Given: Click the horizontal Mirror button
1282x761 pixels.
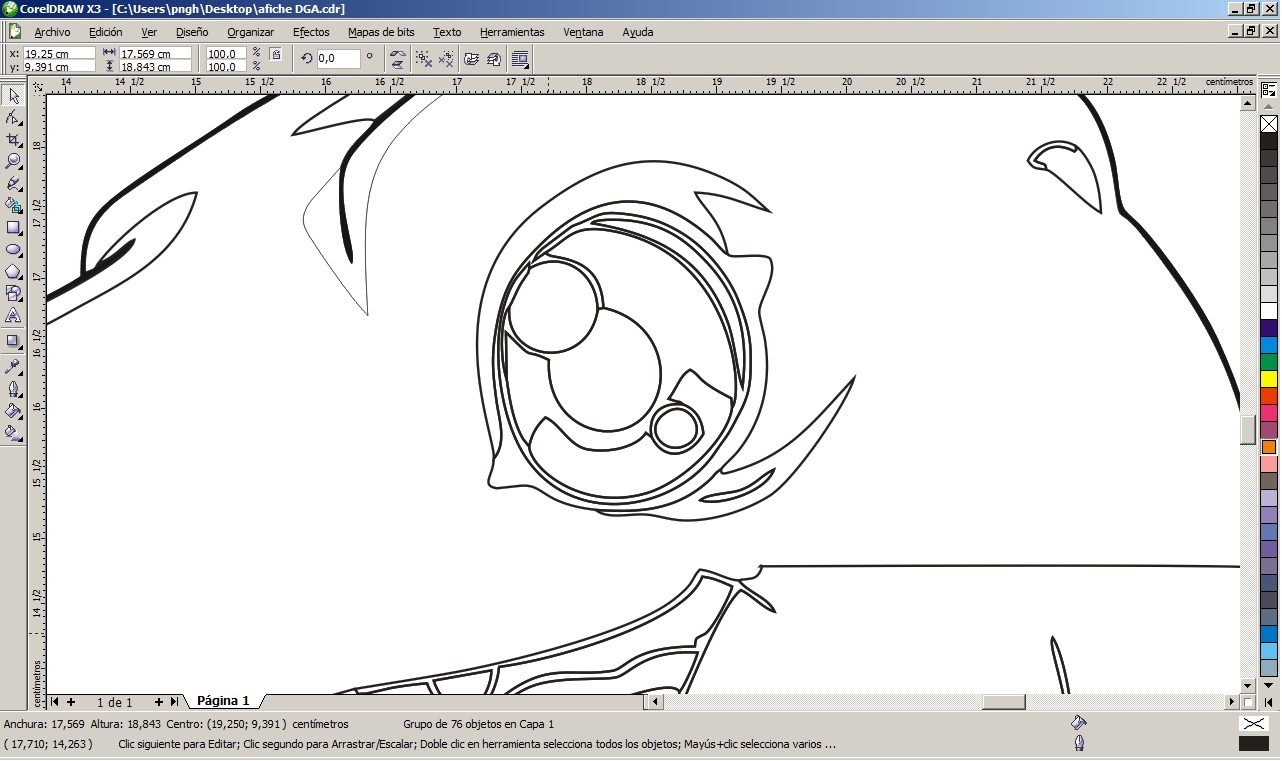Looking at the screenshot, I should [397, 53].
